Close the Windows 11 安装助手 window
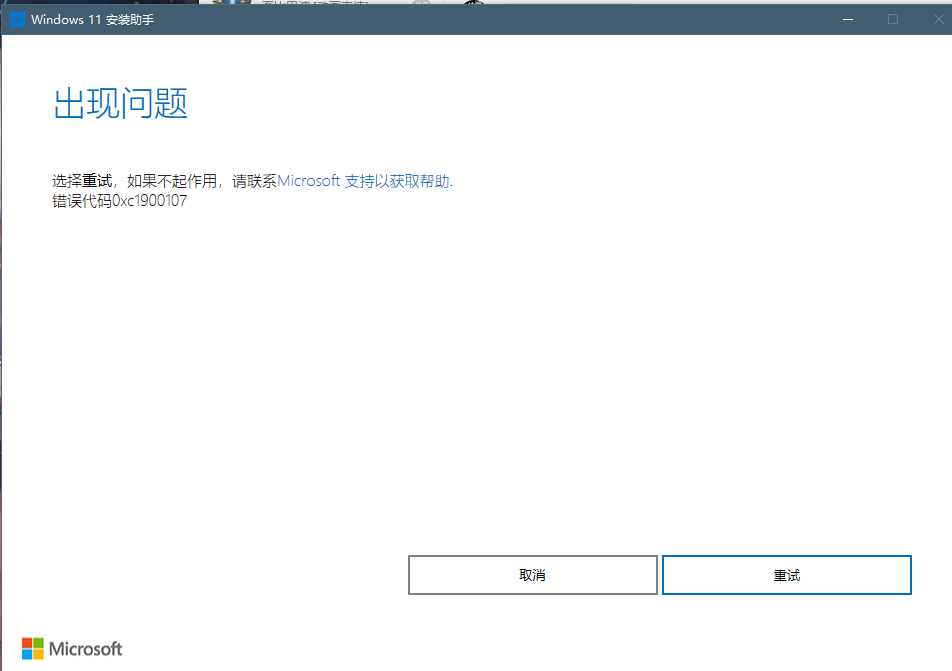This screenshot has height=671, width=952. (x=938, y=19)
